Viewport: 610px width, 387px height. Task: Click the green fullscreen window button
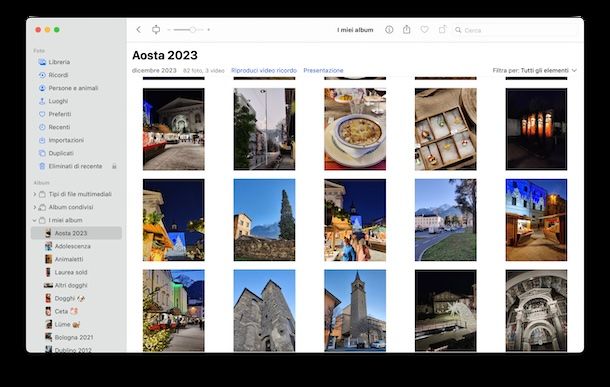[x=57, y=30]
